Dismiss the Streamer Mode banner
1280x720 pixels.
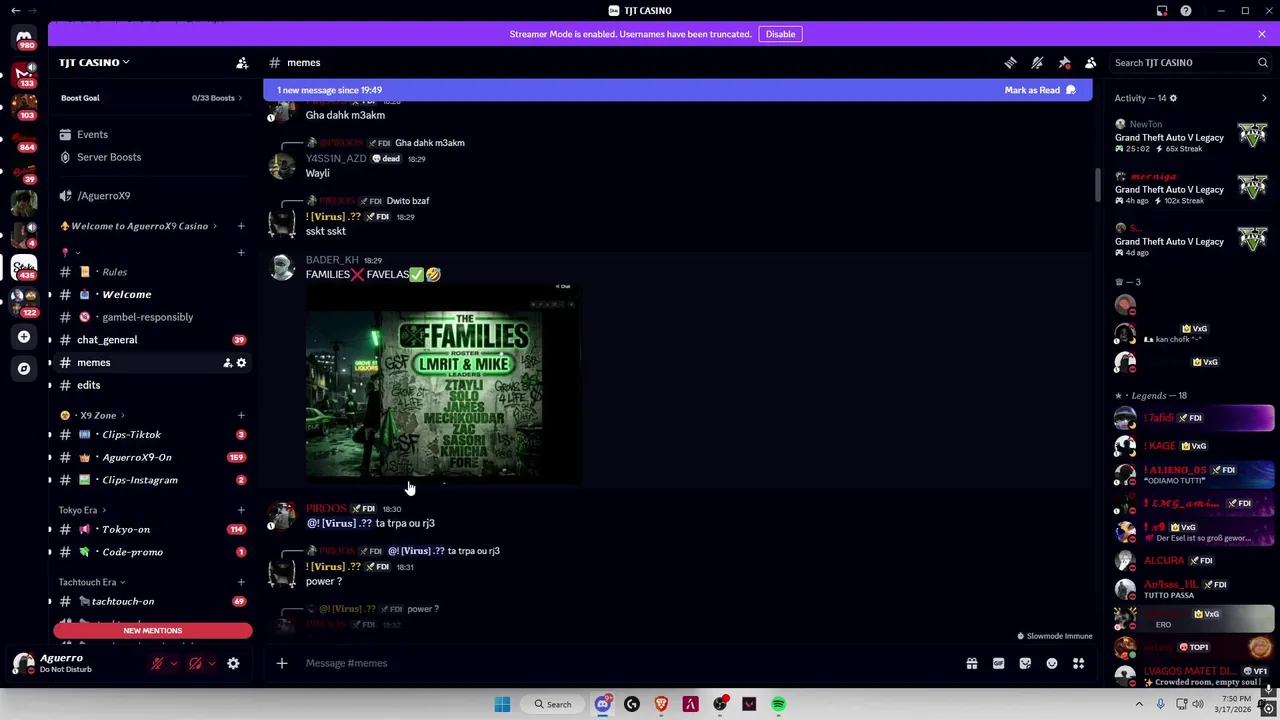[x=1262, y=34]
